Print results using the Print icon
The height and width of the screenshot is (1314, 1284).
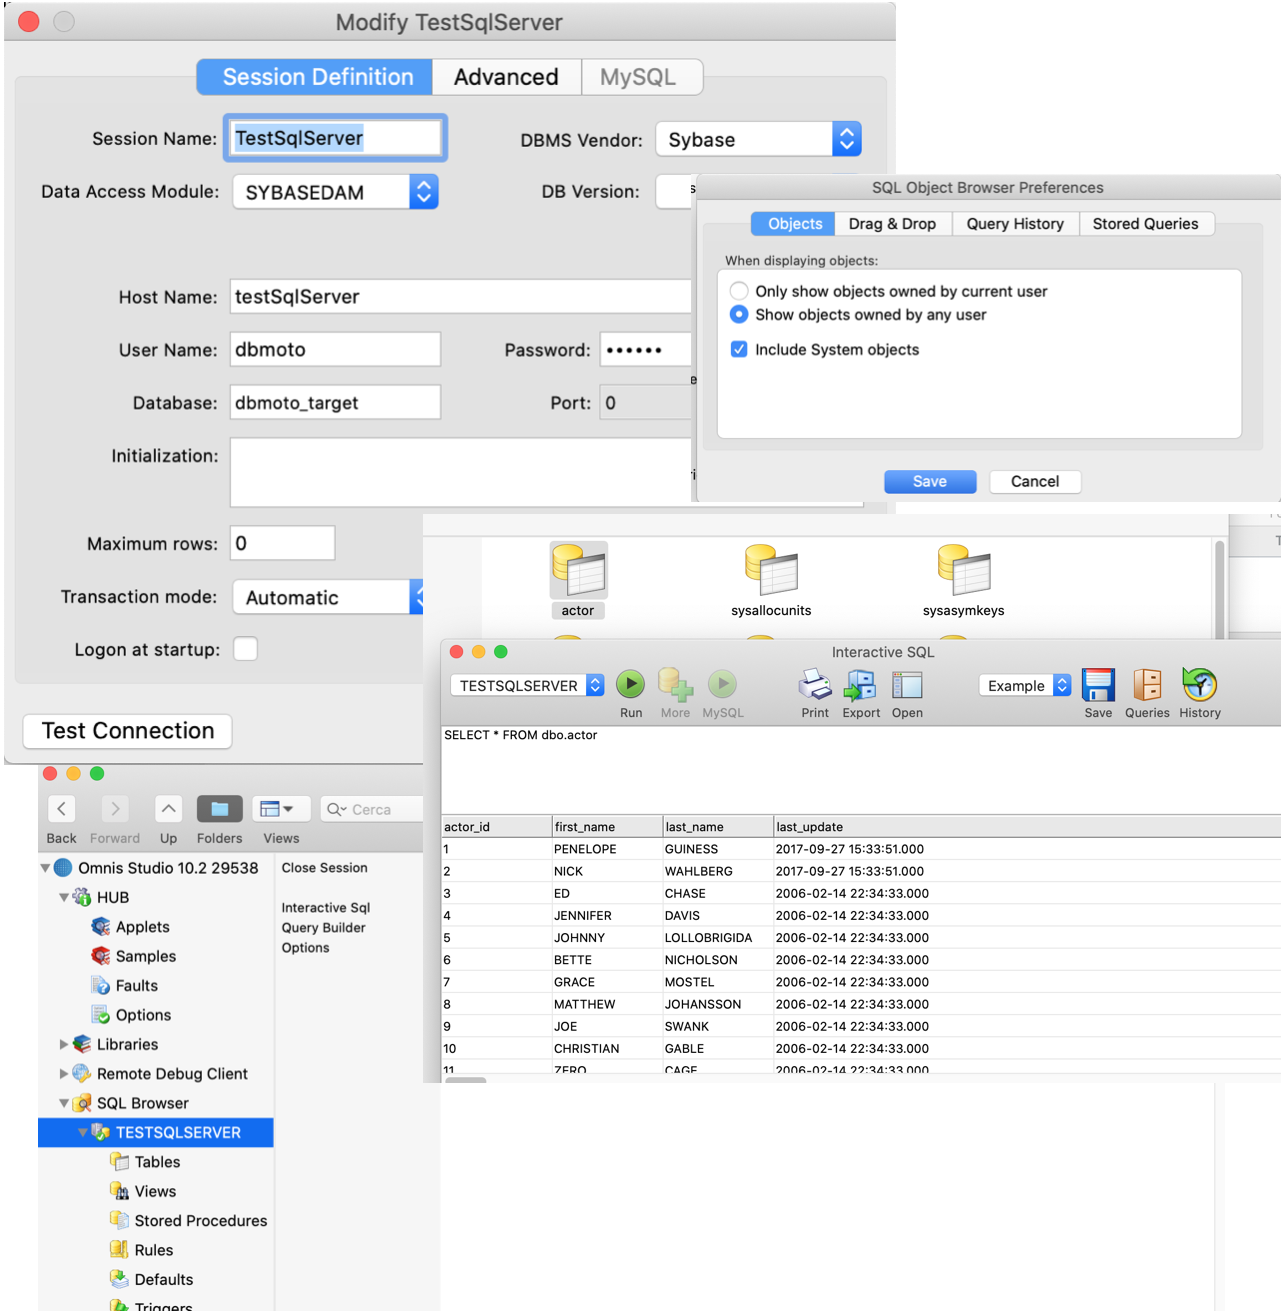(815, 685)
